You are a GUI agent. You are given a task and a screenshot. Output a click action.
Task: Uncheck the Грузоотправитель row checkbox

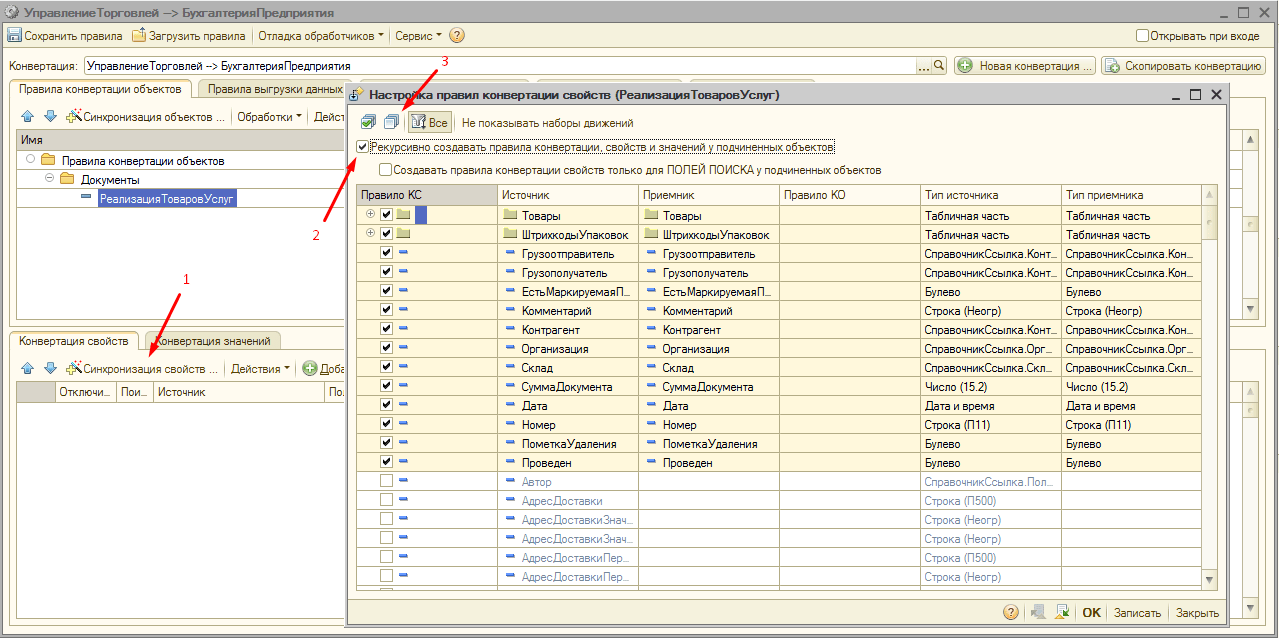pos(386,253)
